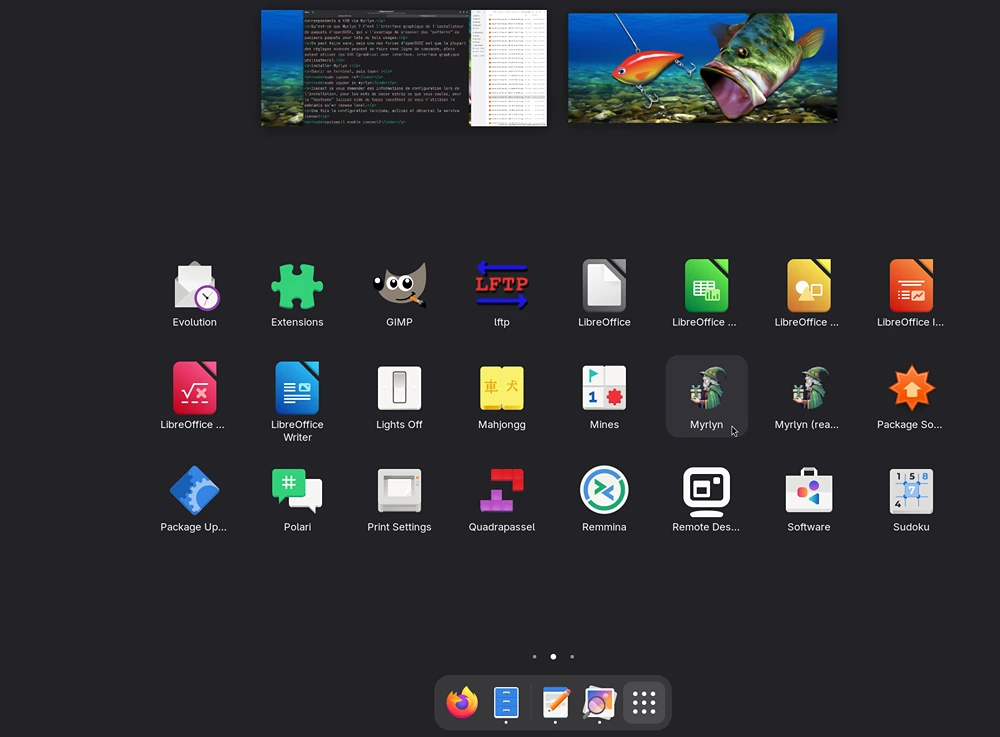Launch the Quadrapassel game
This screenshot has width=1000, height=737.
[502, 499]
